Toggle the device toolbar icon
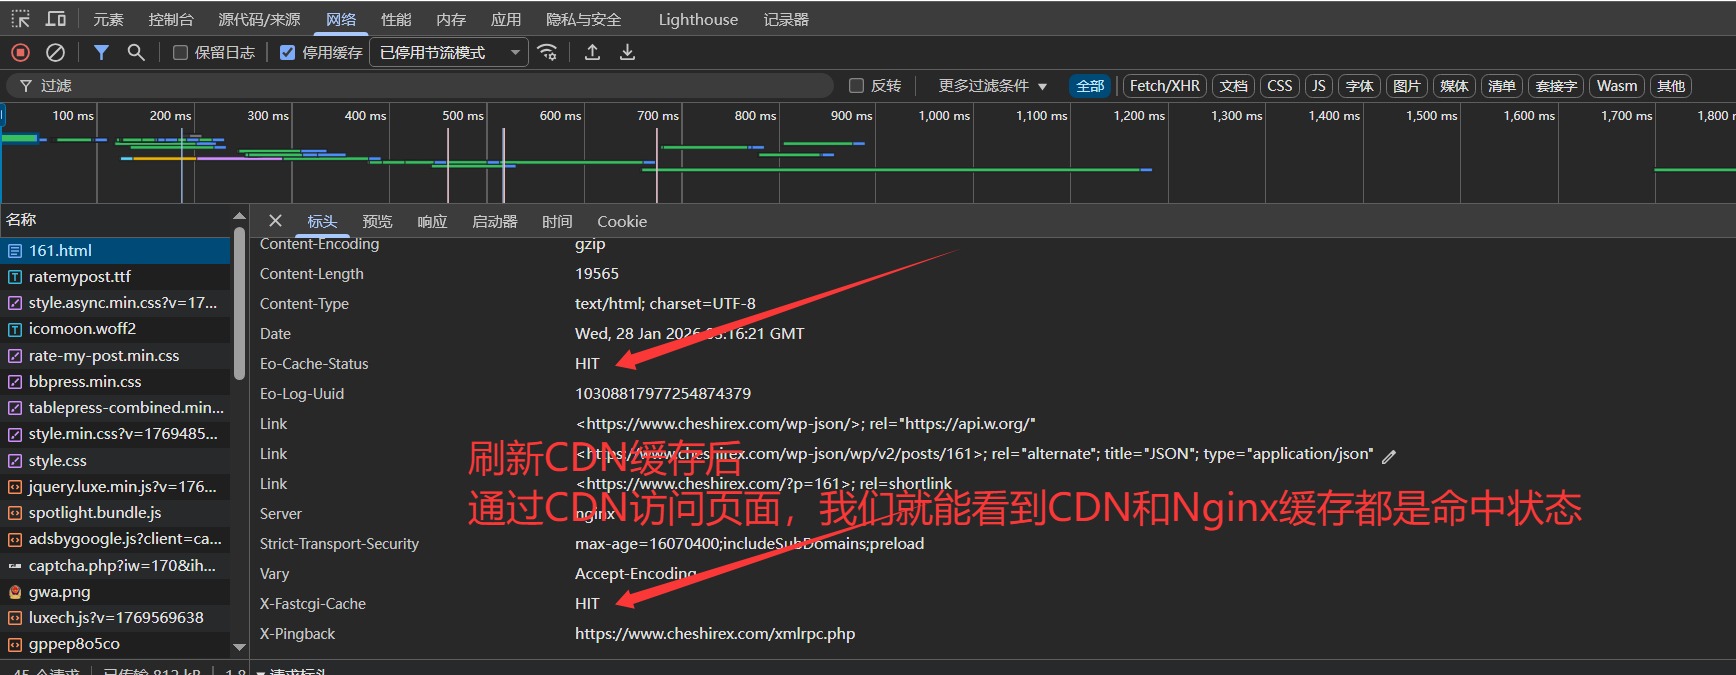Screen dimensions: 1736x675 [x=56, y=19]
